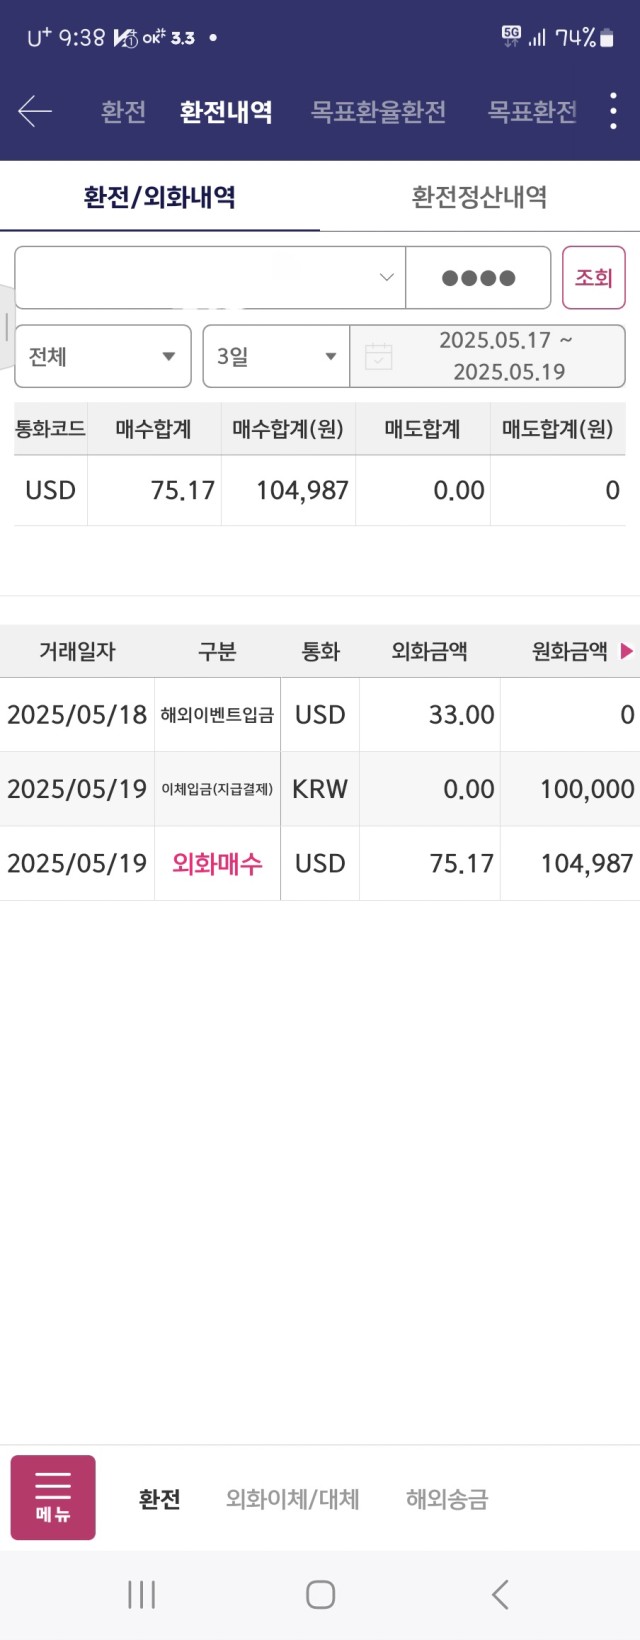Image resolution: width=640 pixels, height=1640 pixels.
Task: Open the 전체 filter dropdown
Action: coord(103,356)
